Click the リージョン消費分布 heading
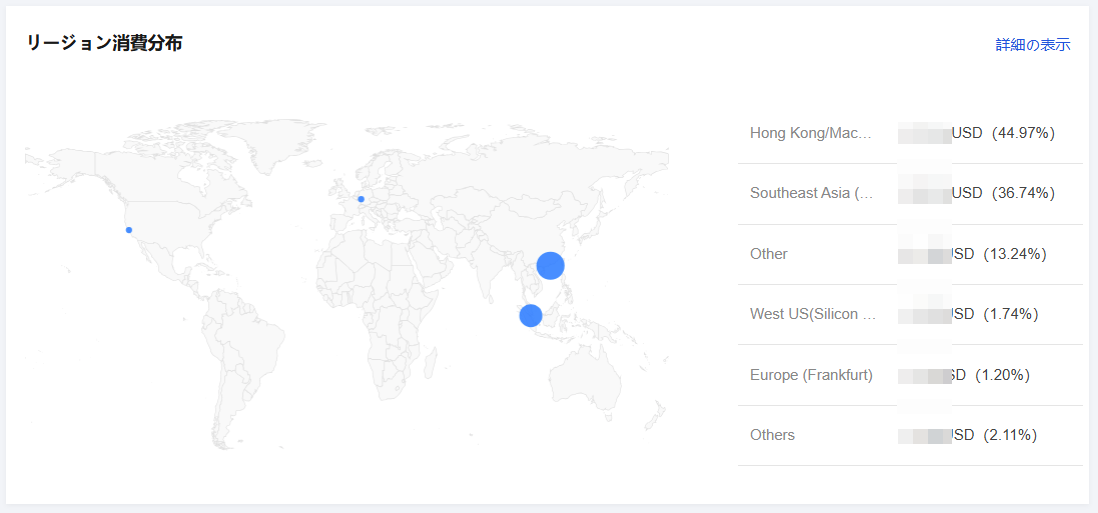1098x513 pixels. tap(104, 43)
